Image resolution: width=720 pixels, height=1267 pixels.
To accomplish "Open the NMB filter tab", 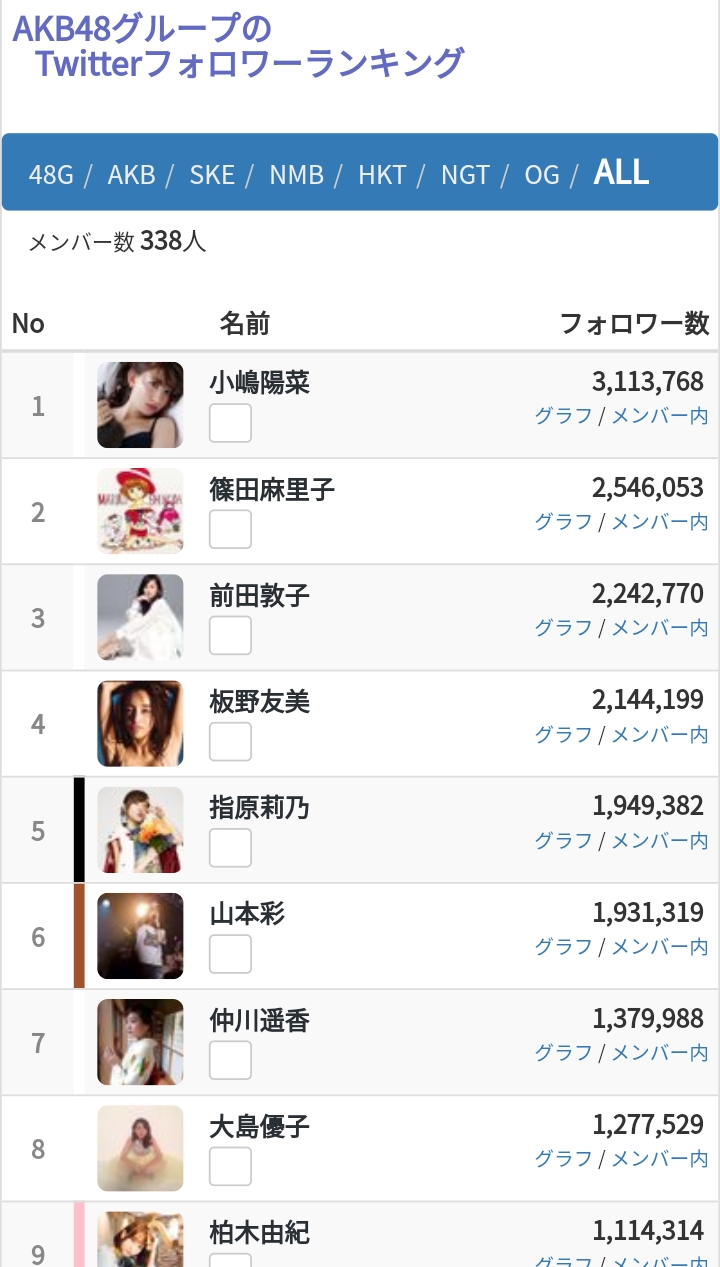I will click(297, 175).
